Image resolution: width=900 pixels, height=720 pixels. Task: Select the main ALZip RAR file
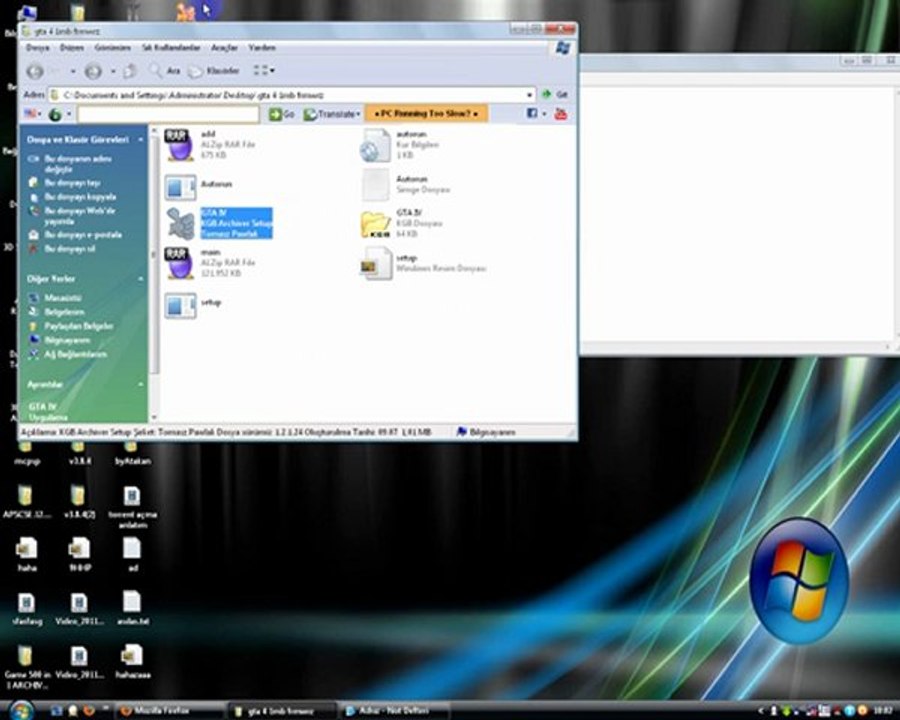pos(210,263)
